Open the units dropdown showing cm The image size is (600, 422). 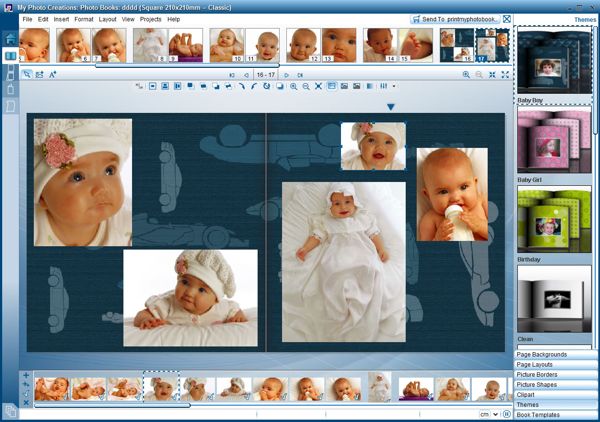pos(487,413)
